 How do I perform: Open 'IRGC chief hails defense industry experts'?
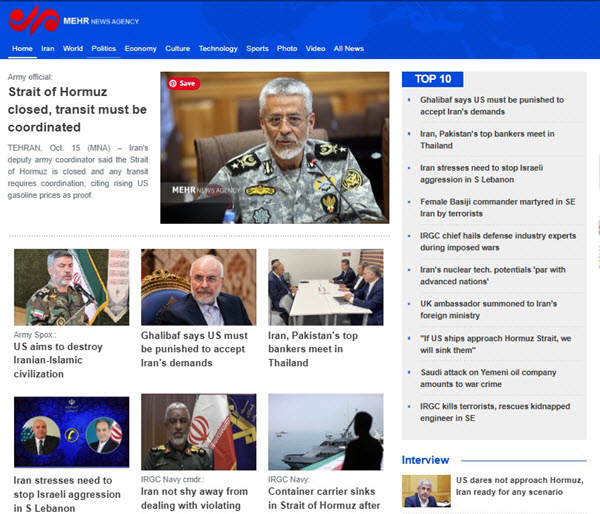tap(498, 241)
